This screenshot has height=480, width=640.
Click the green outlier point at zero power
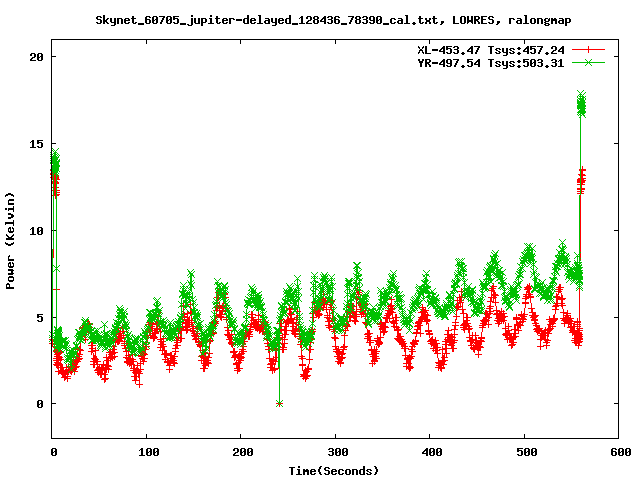[x=279, y=404]
